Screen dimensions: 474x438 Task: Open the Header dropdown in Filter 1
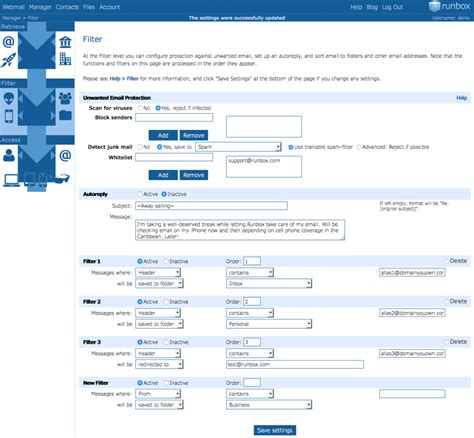(x=158, y=273)
